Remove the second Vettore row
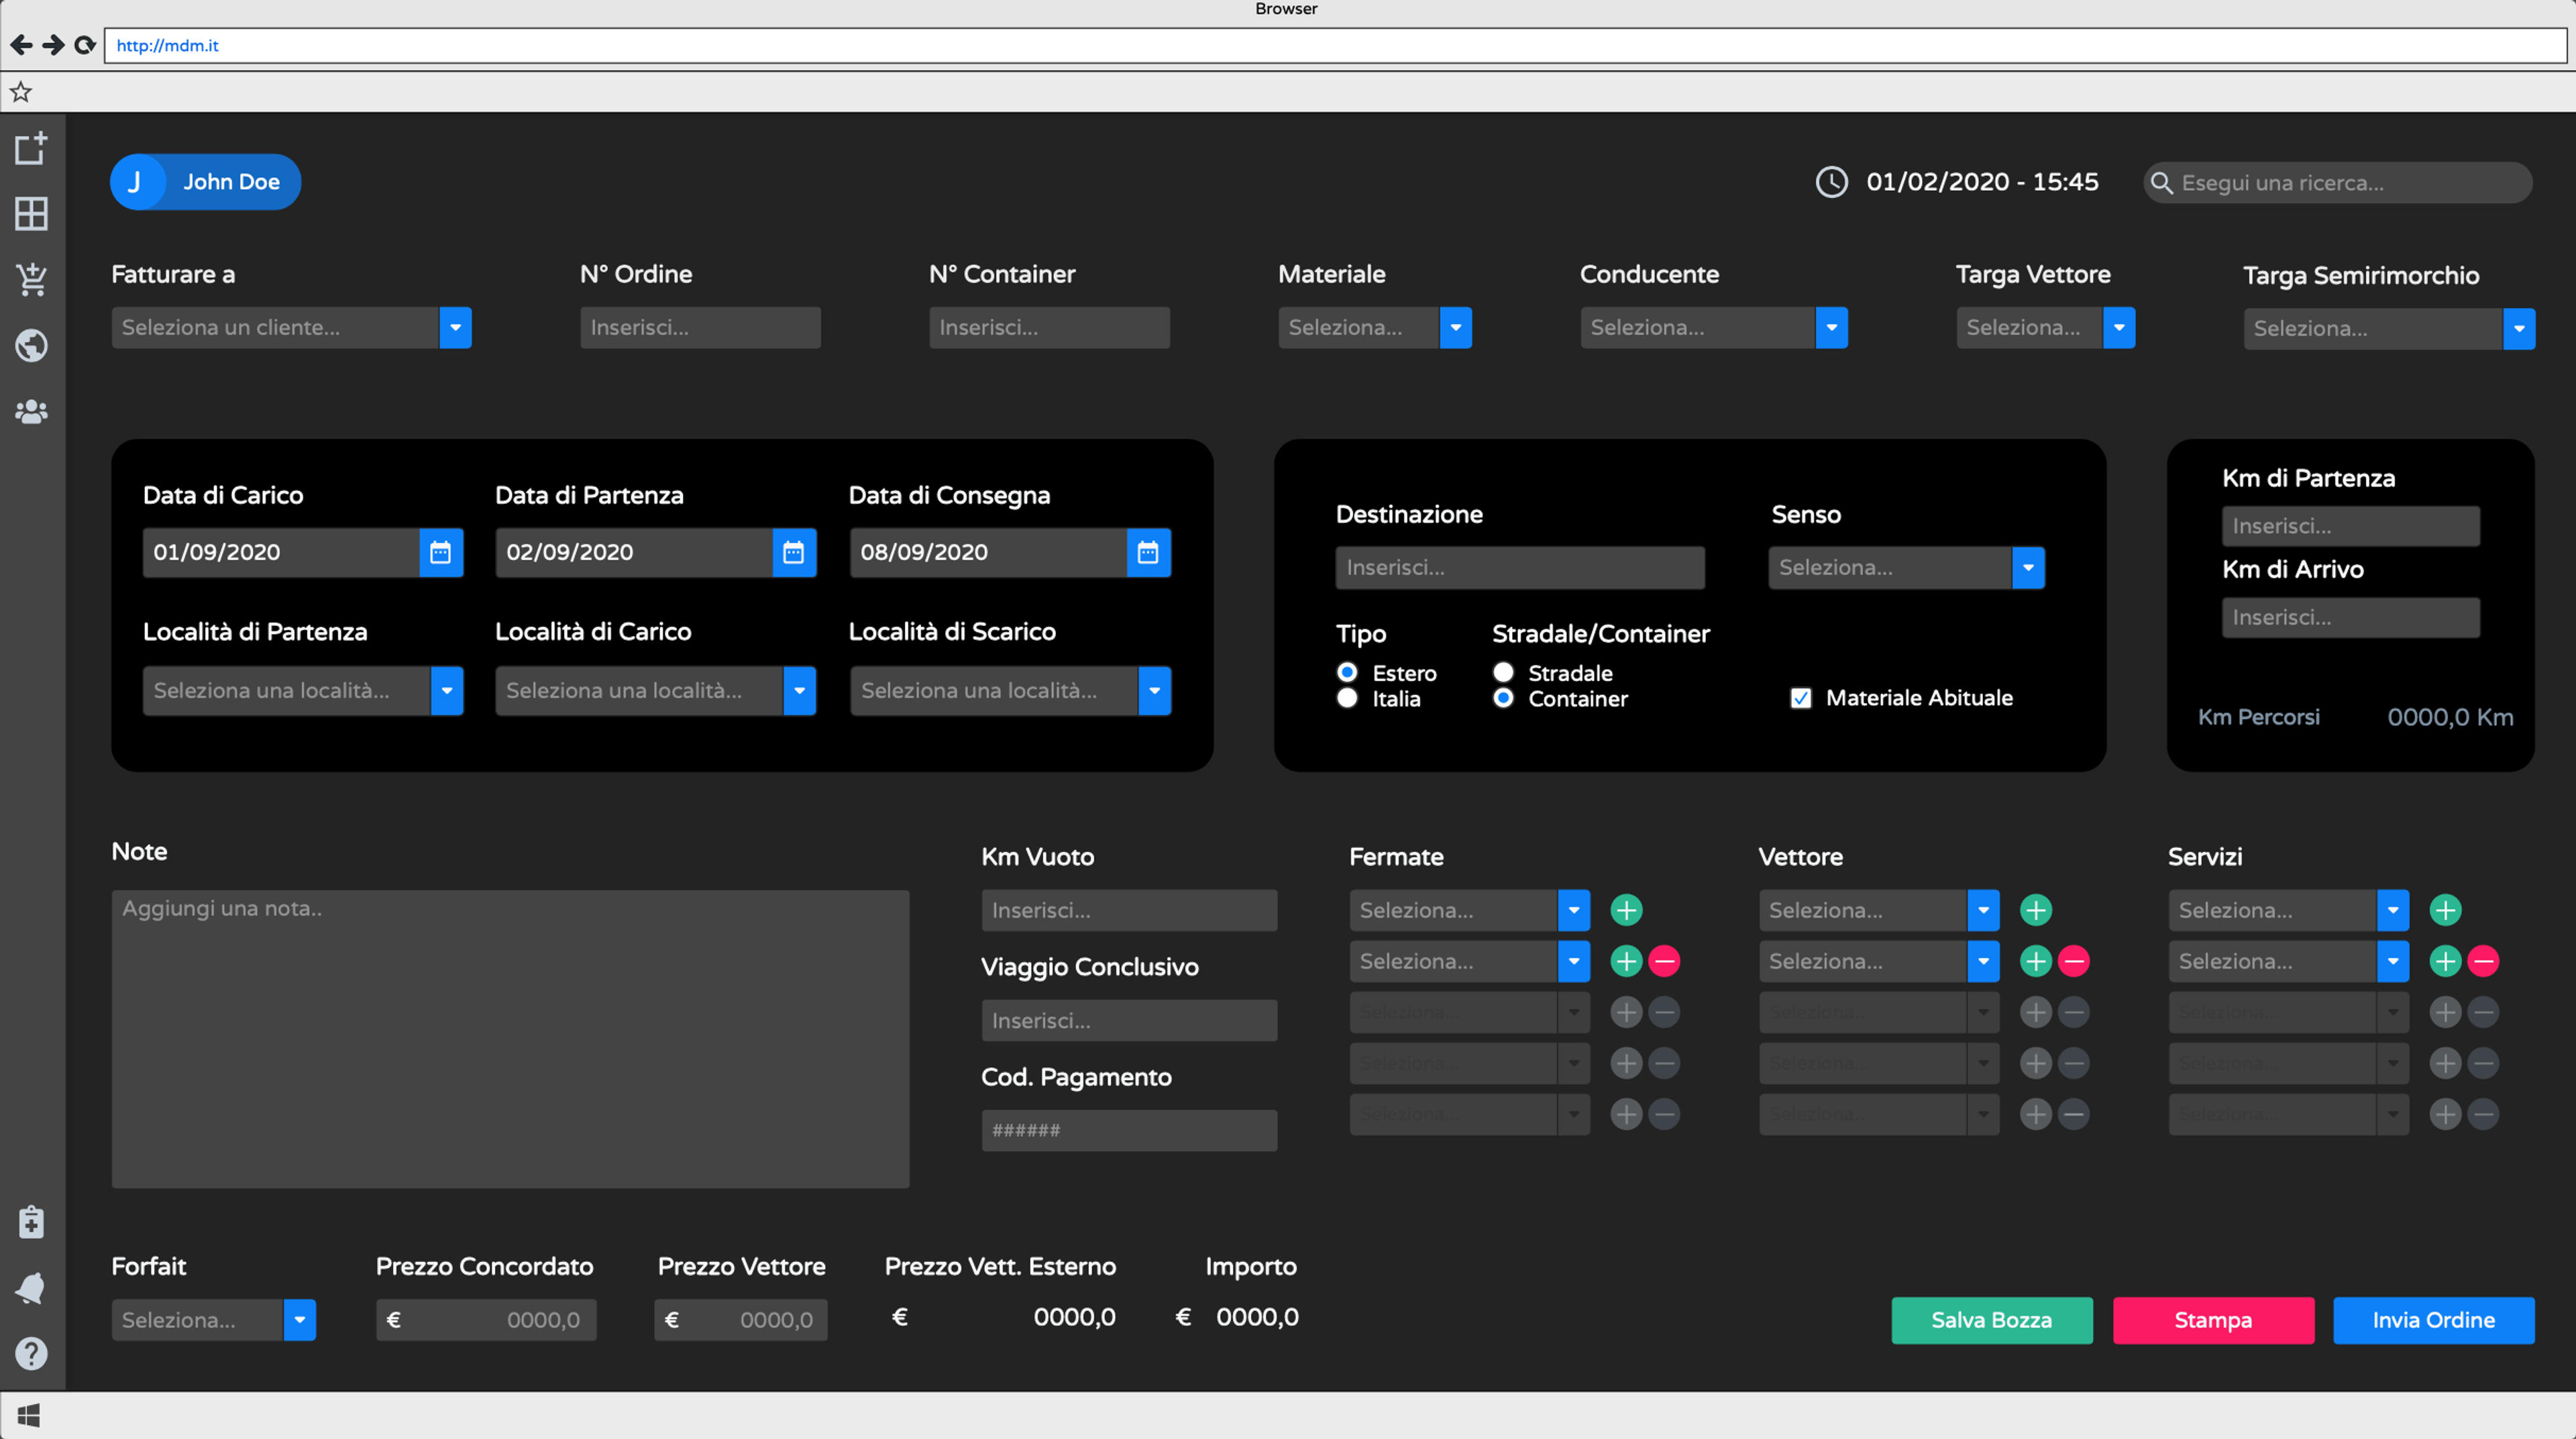The width and height of the screenshot is (2576, 1439). click(2074, 961)
